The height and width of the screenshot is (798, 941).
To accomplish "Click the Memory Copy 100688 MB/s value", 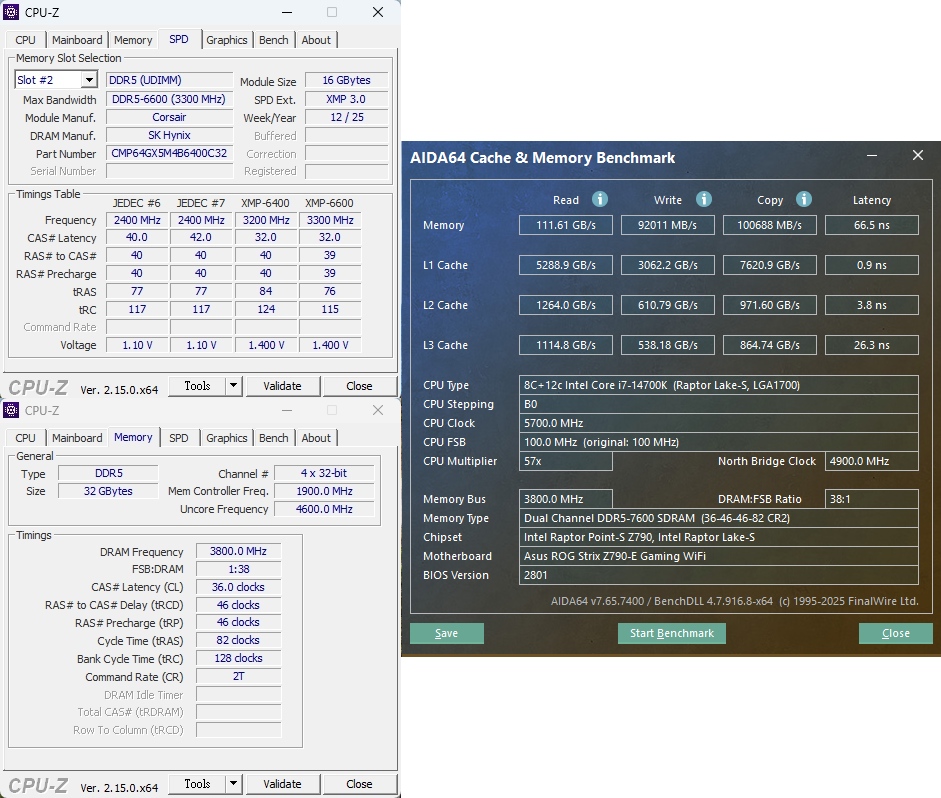I will click(770, 225).
